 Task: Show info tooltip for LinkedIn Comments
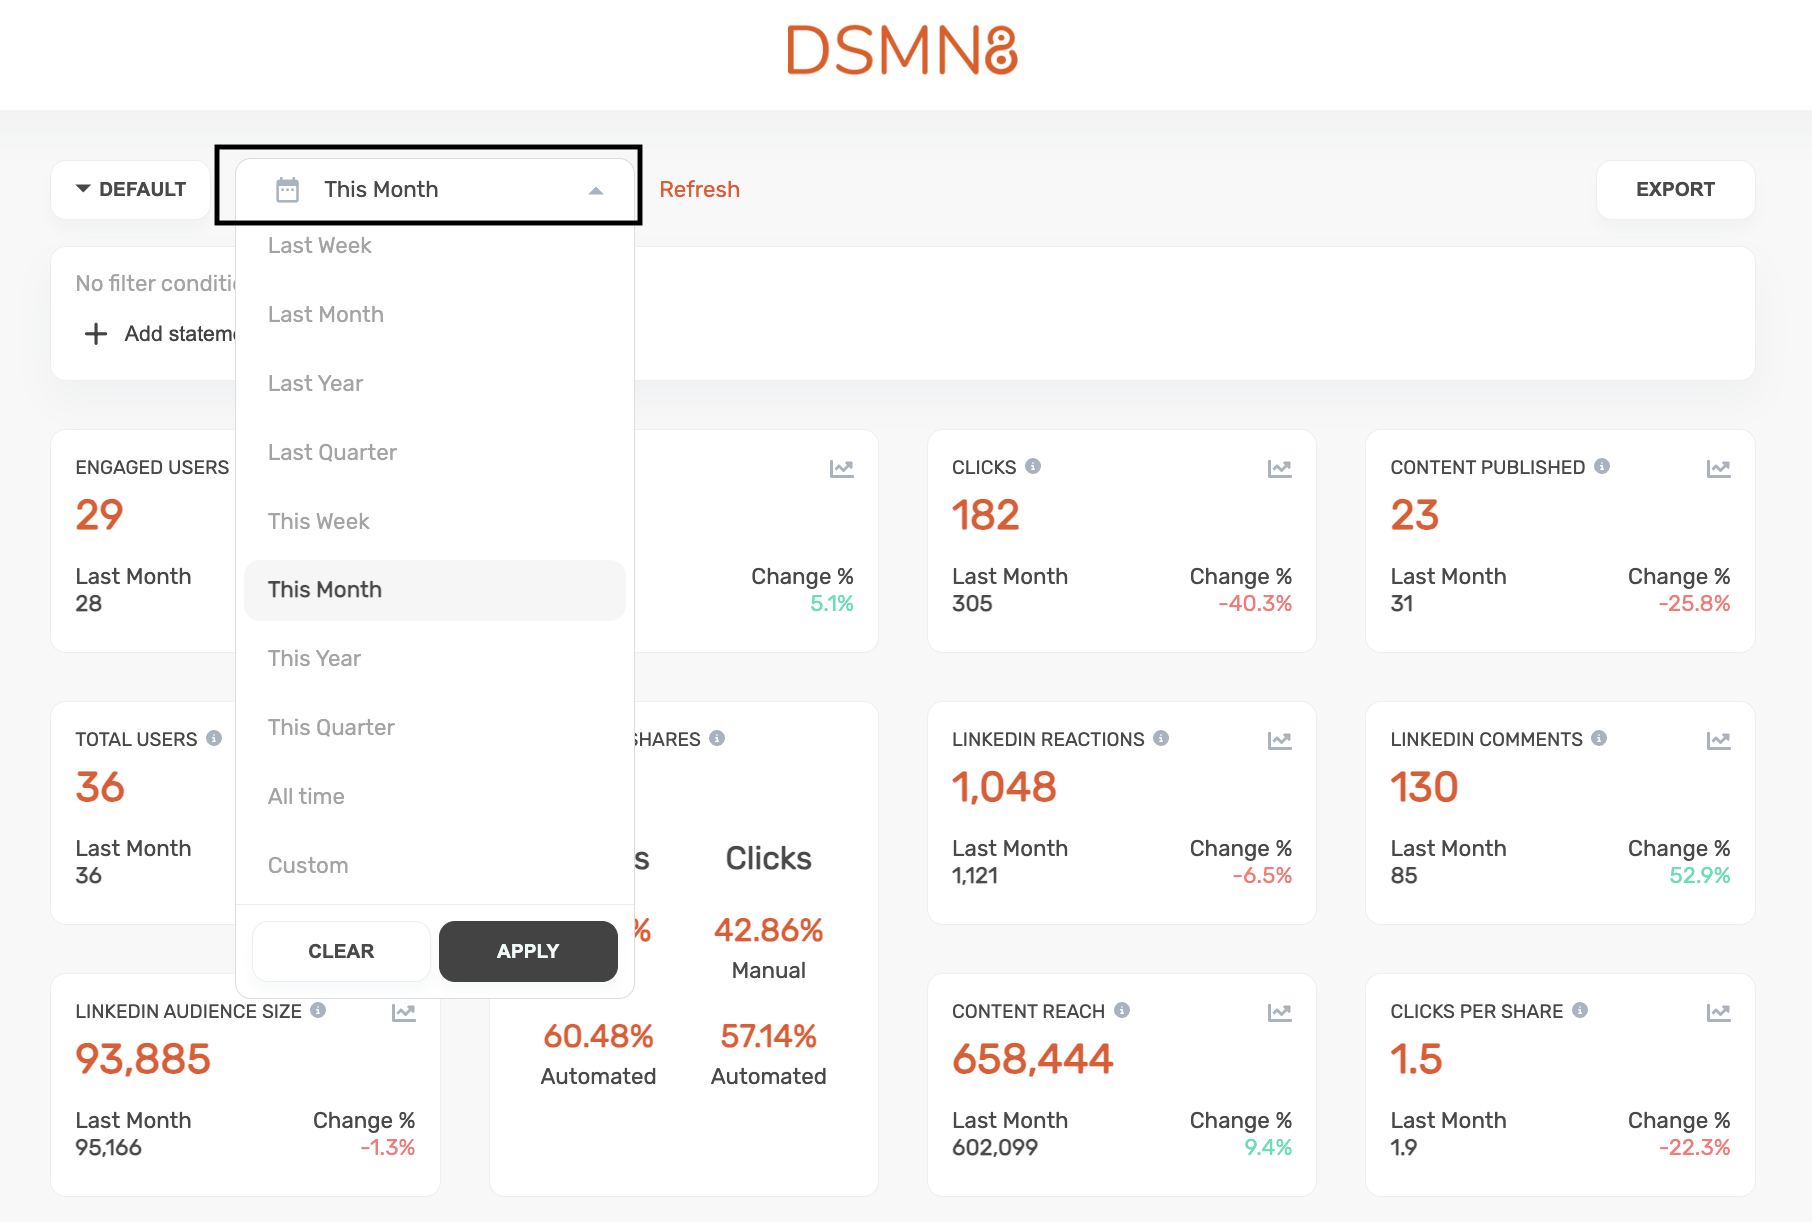tap(1599, 738)
